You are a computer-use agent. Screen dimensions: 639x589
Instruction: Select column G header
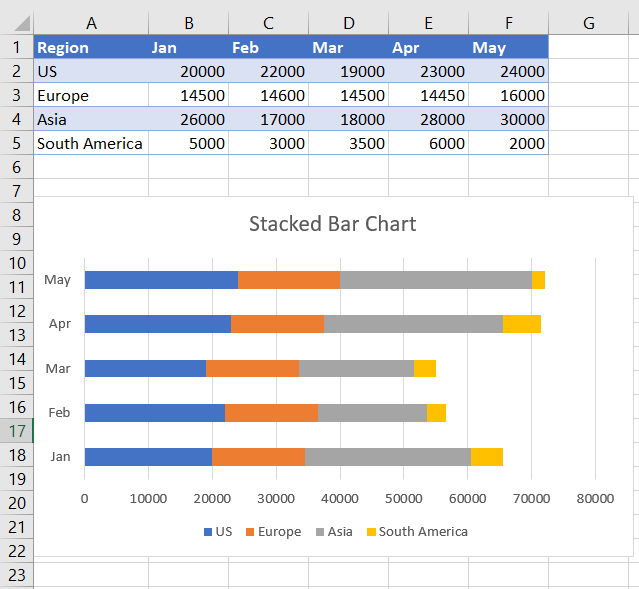[x=588, y=23]
